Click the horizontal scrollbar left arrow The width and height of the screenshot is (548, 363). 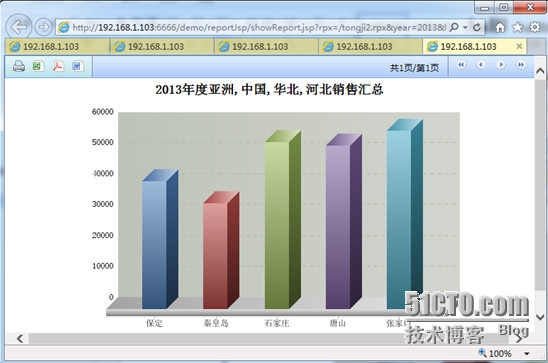[x=20, y=338]
